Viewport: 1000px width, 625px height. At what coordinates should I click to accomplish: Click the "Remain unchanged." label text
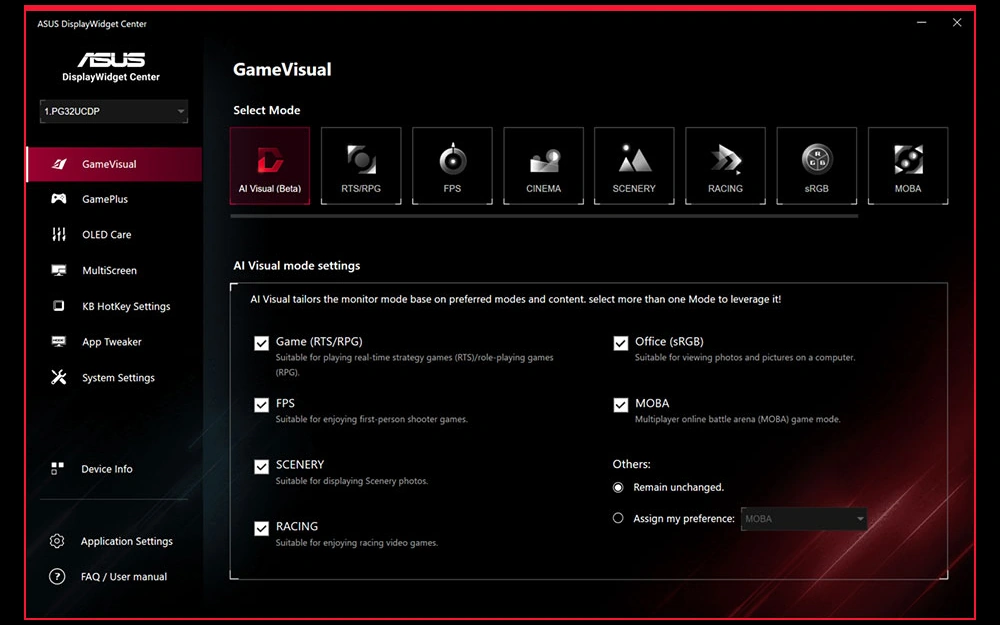pos(679,487)
